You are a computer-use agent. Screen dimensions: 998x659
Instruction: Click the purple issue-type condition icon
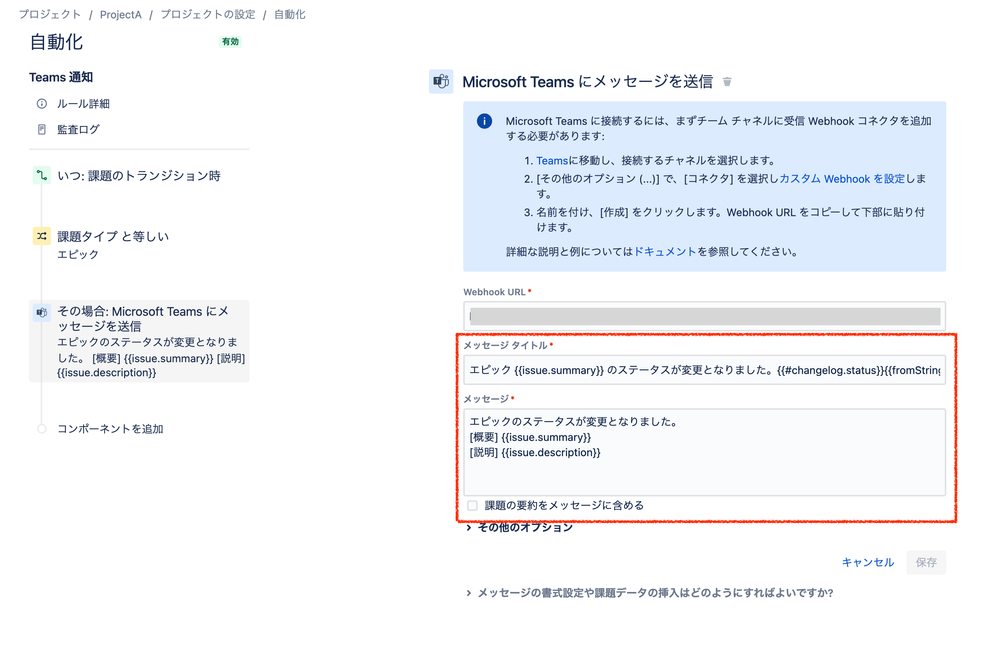click(x=41, y=235)
